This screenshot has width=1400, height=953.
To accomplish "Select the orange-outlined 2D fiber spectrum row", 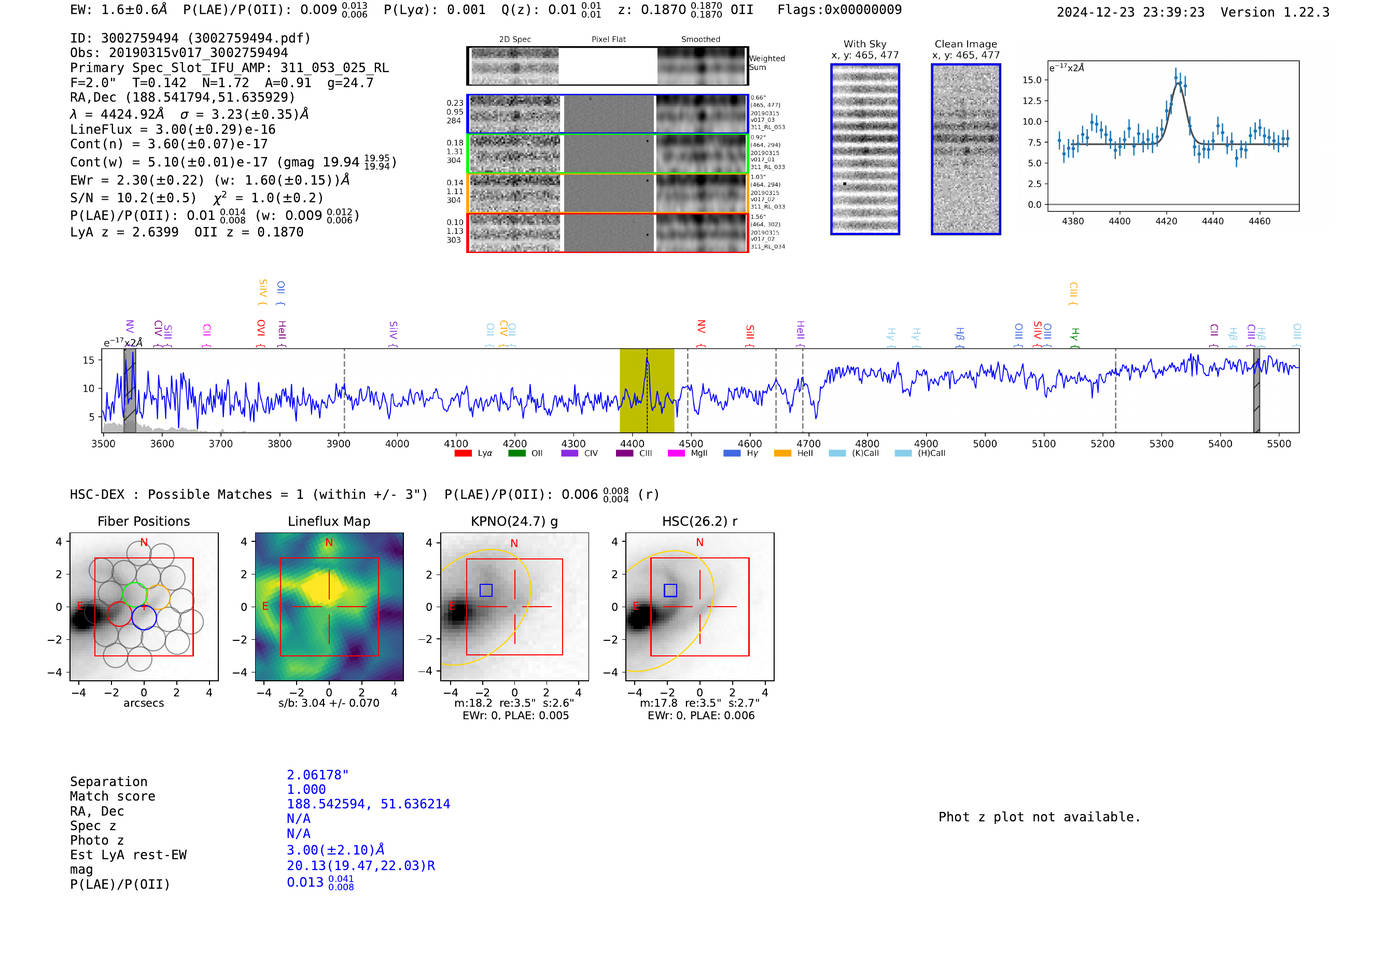I will click(x=607, y=193).
